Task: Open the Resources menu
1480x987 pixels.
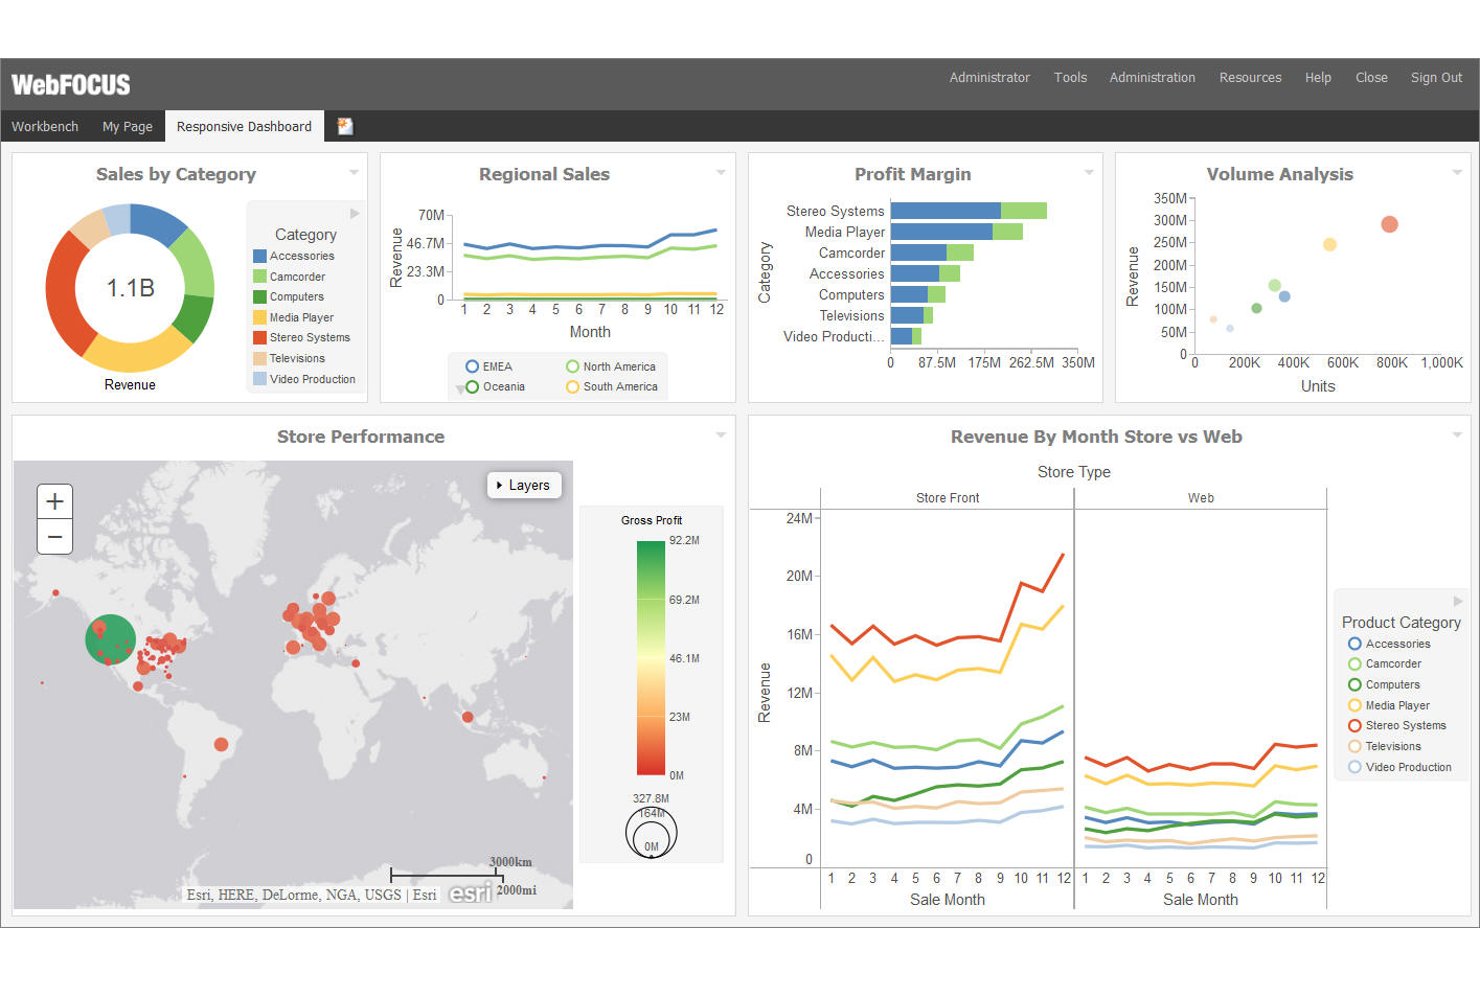Action: pos(1250,77)
